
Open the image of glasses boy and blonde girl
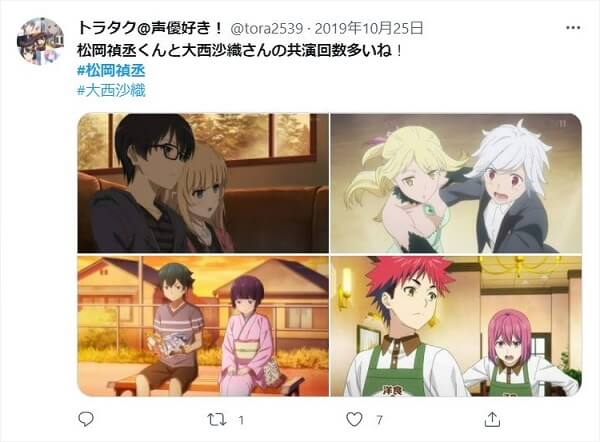pos(203,183)
